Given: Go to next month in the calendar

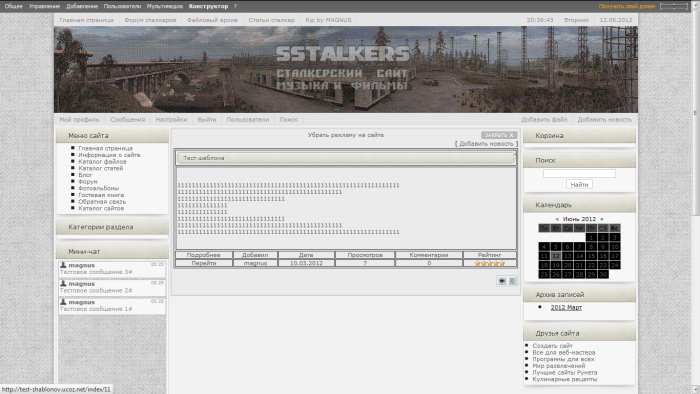Looking at the screenshot, I should click(602, 219).
